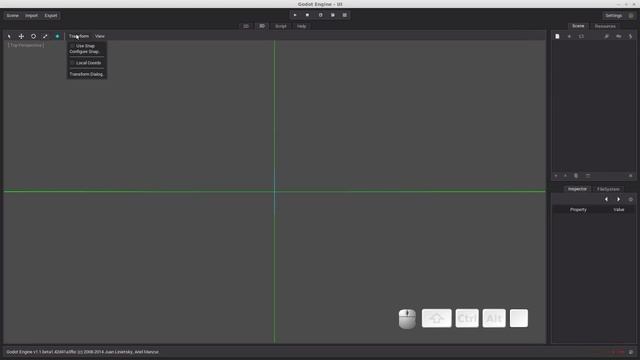
Task: Click the script icon in Scene dock
Action: click(x=631, y=36)
